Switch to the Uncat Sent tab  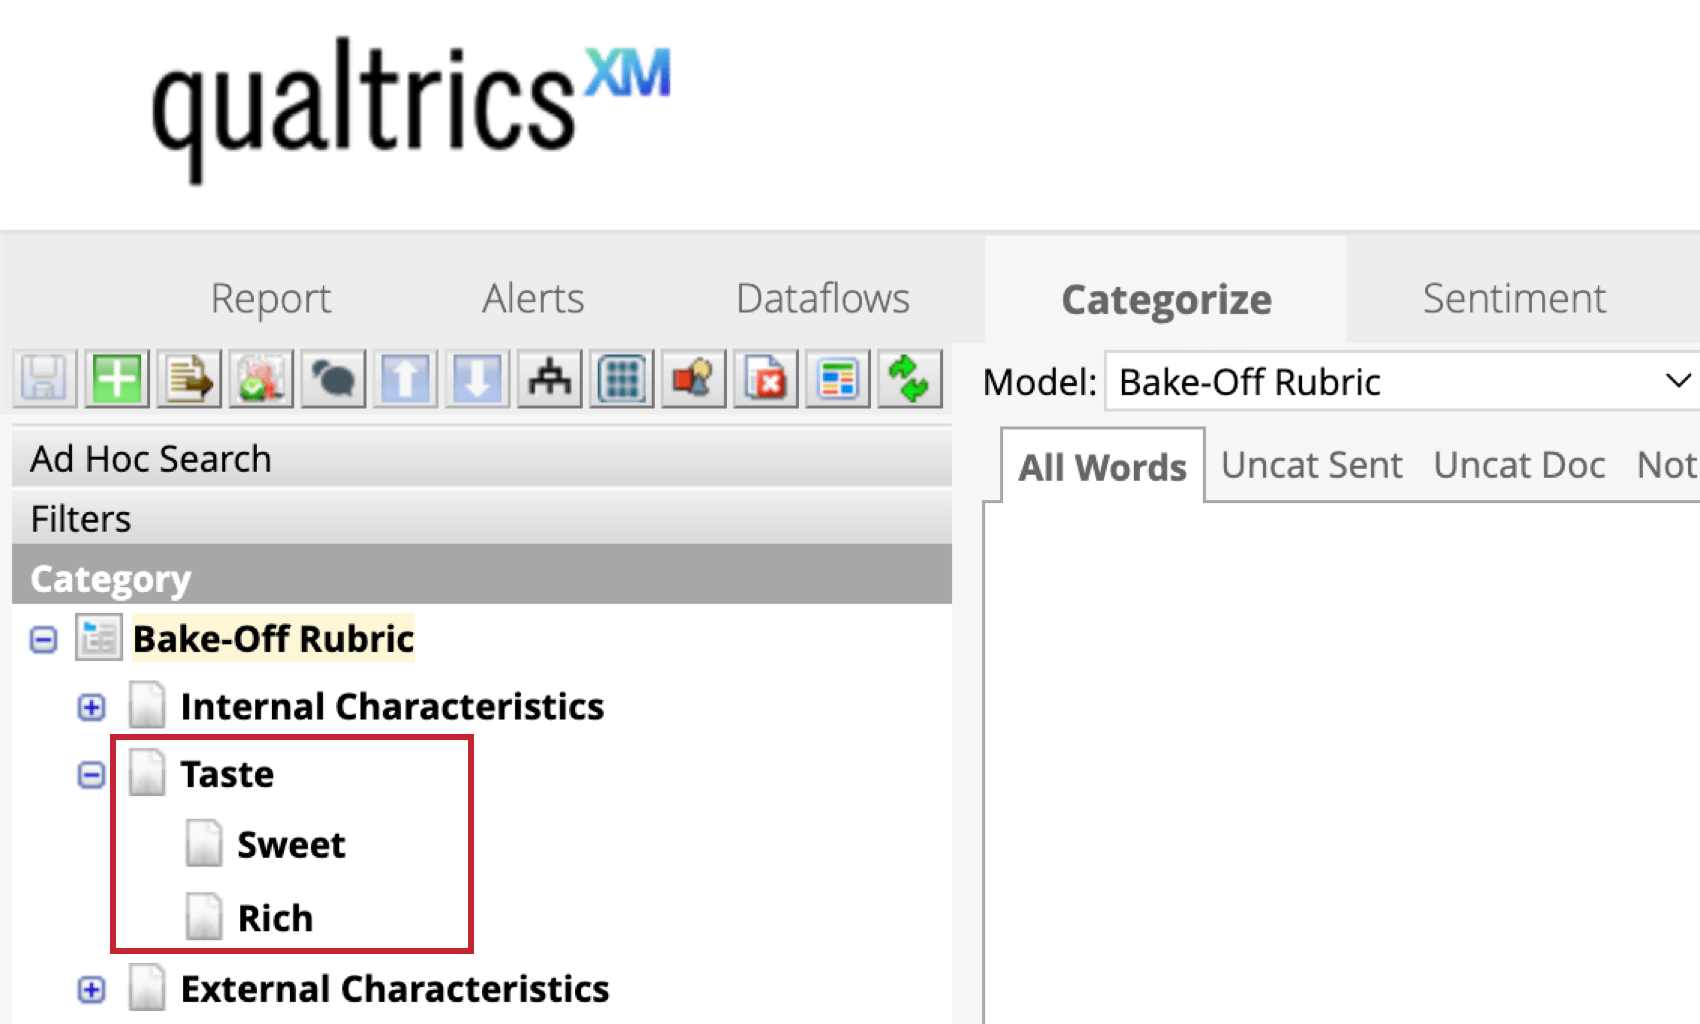click(1312, 464)
